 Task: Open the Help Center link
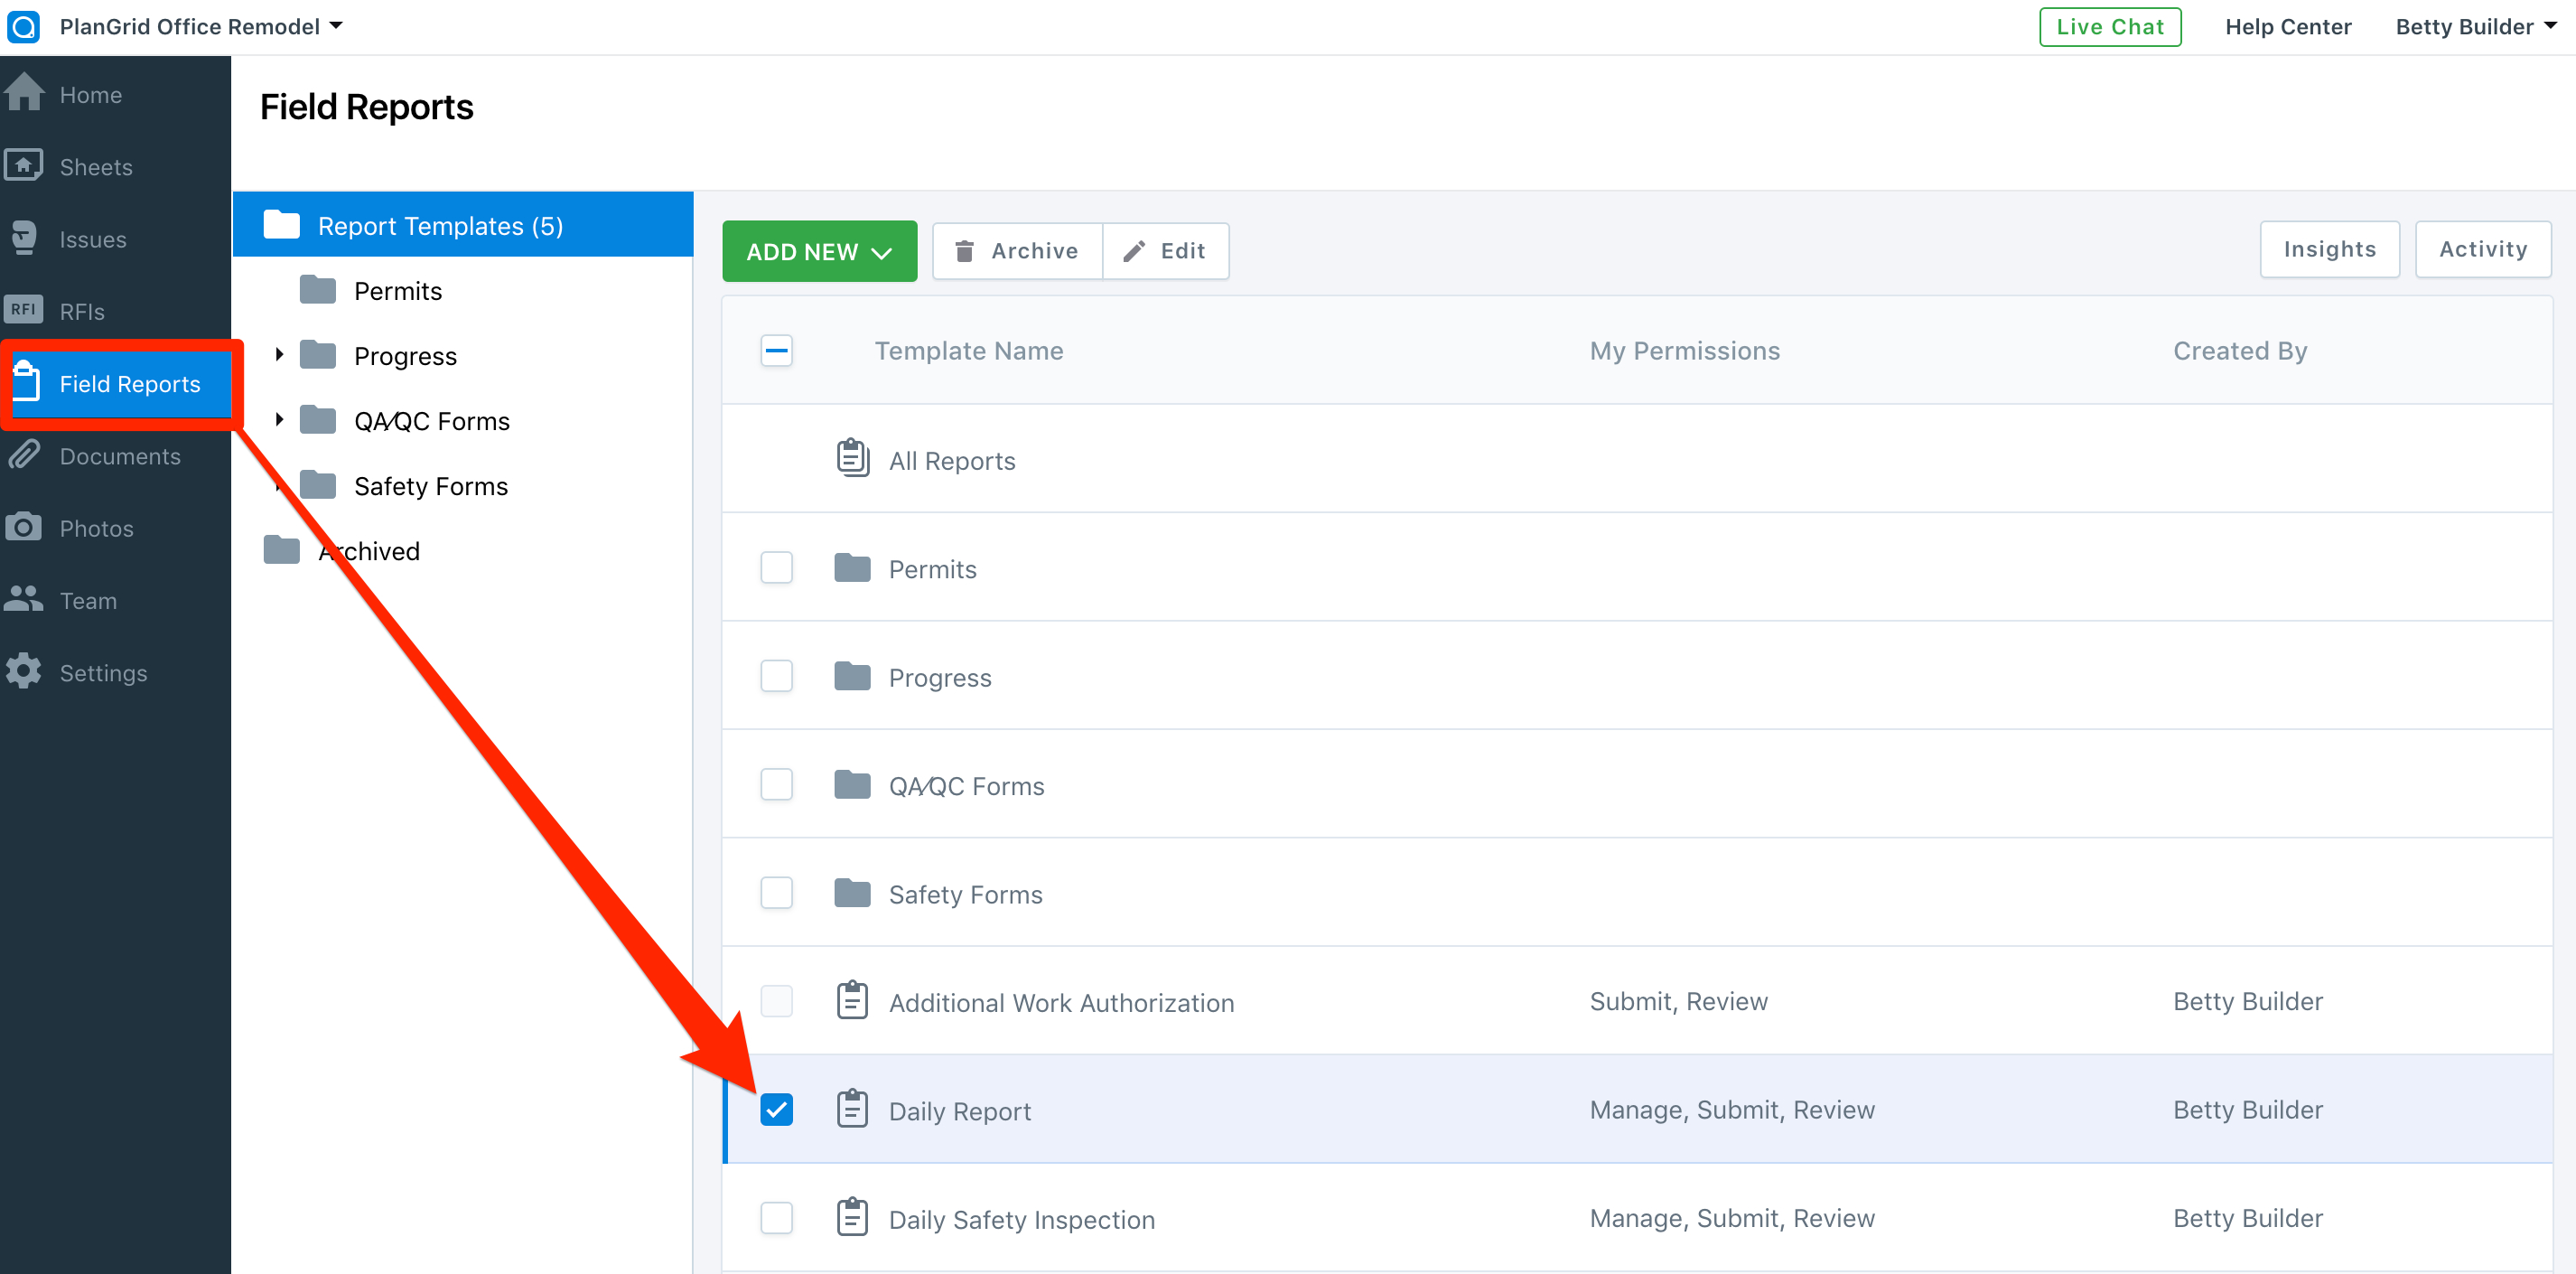(2291, 26)
